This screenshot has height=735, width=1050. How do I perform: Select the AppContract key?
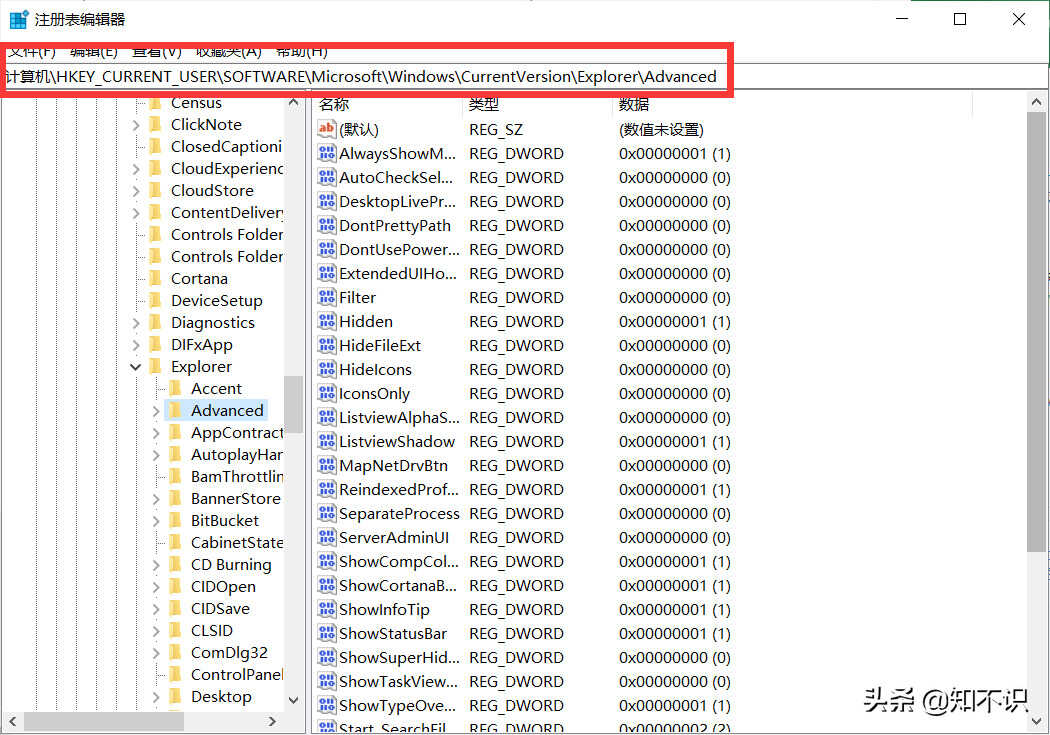coord(237,432)
